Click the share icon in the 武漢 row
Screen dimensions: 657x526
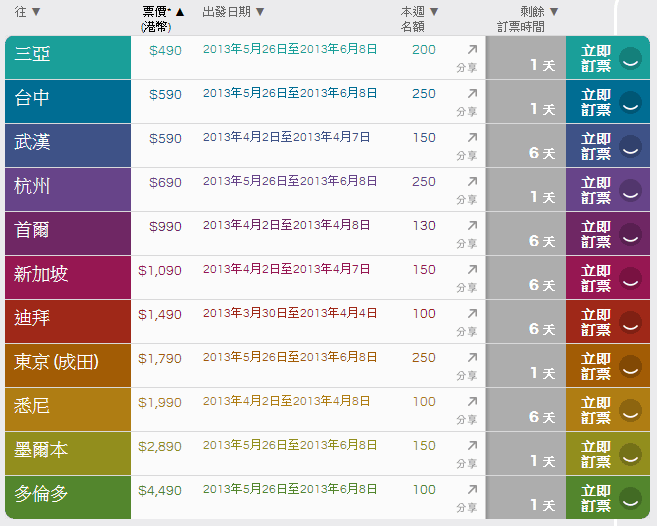(x=472, y=137)
